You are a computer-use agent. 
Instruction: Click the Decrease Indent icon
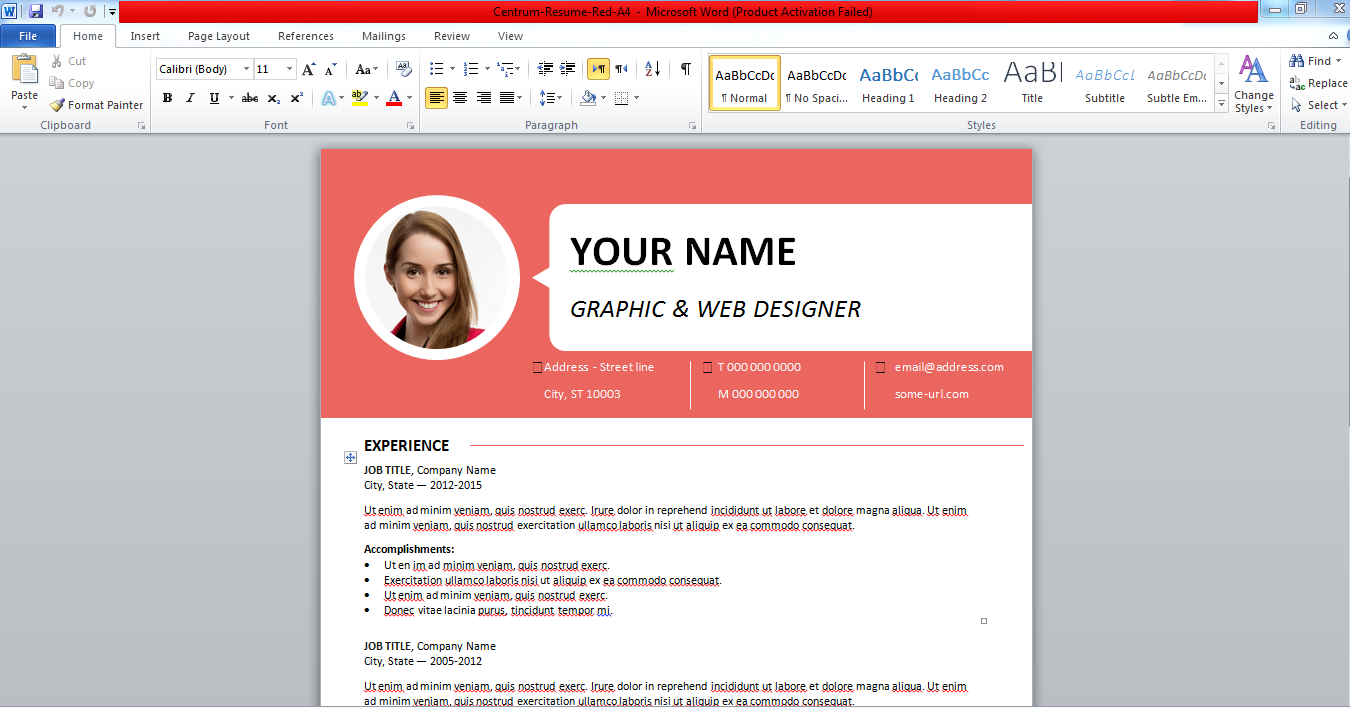pyautogui.click(x=545, y=69)
